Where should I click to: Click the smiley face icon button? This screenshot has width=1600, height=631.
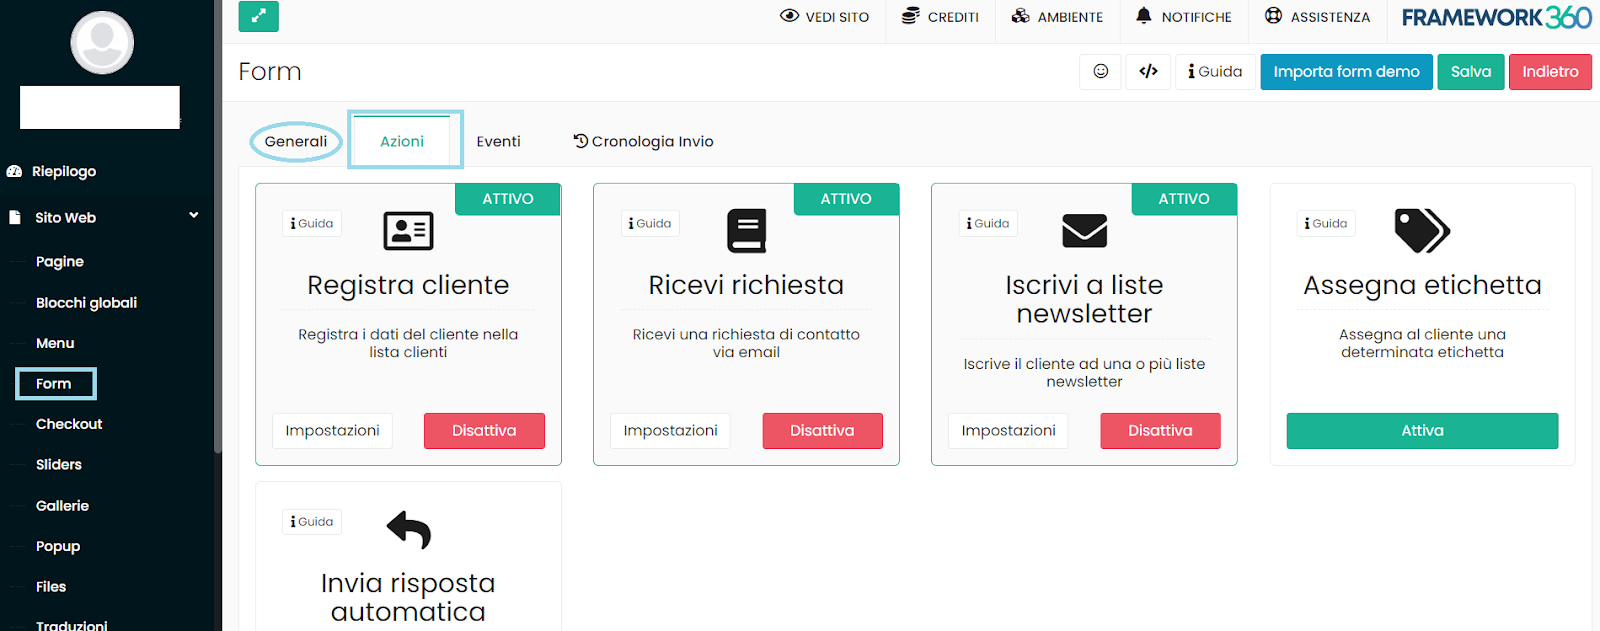click(1100, 71)
